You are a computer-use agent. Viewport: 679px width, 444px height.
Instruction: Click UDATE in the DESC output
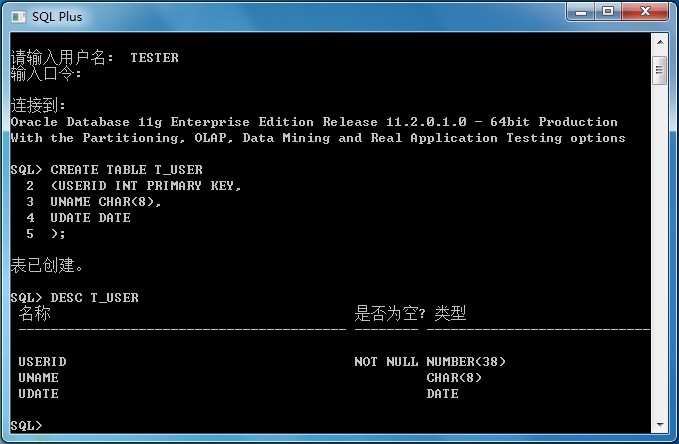click(x=39, y=394)
